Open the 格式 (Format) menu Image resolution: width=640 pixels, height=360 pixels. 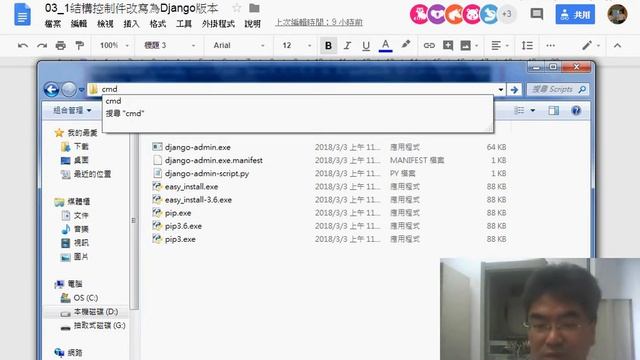tap(158, 24)
